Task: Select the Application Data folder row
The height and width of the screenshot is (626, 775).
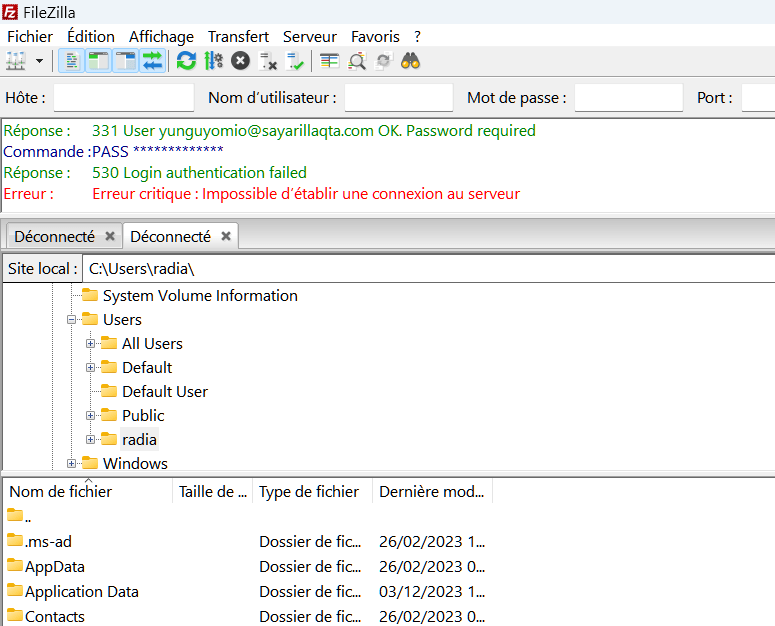Action: point(249,591)
